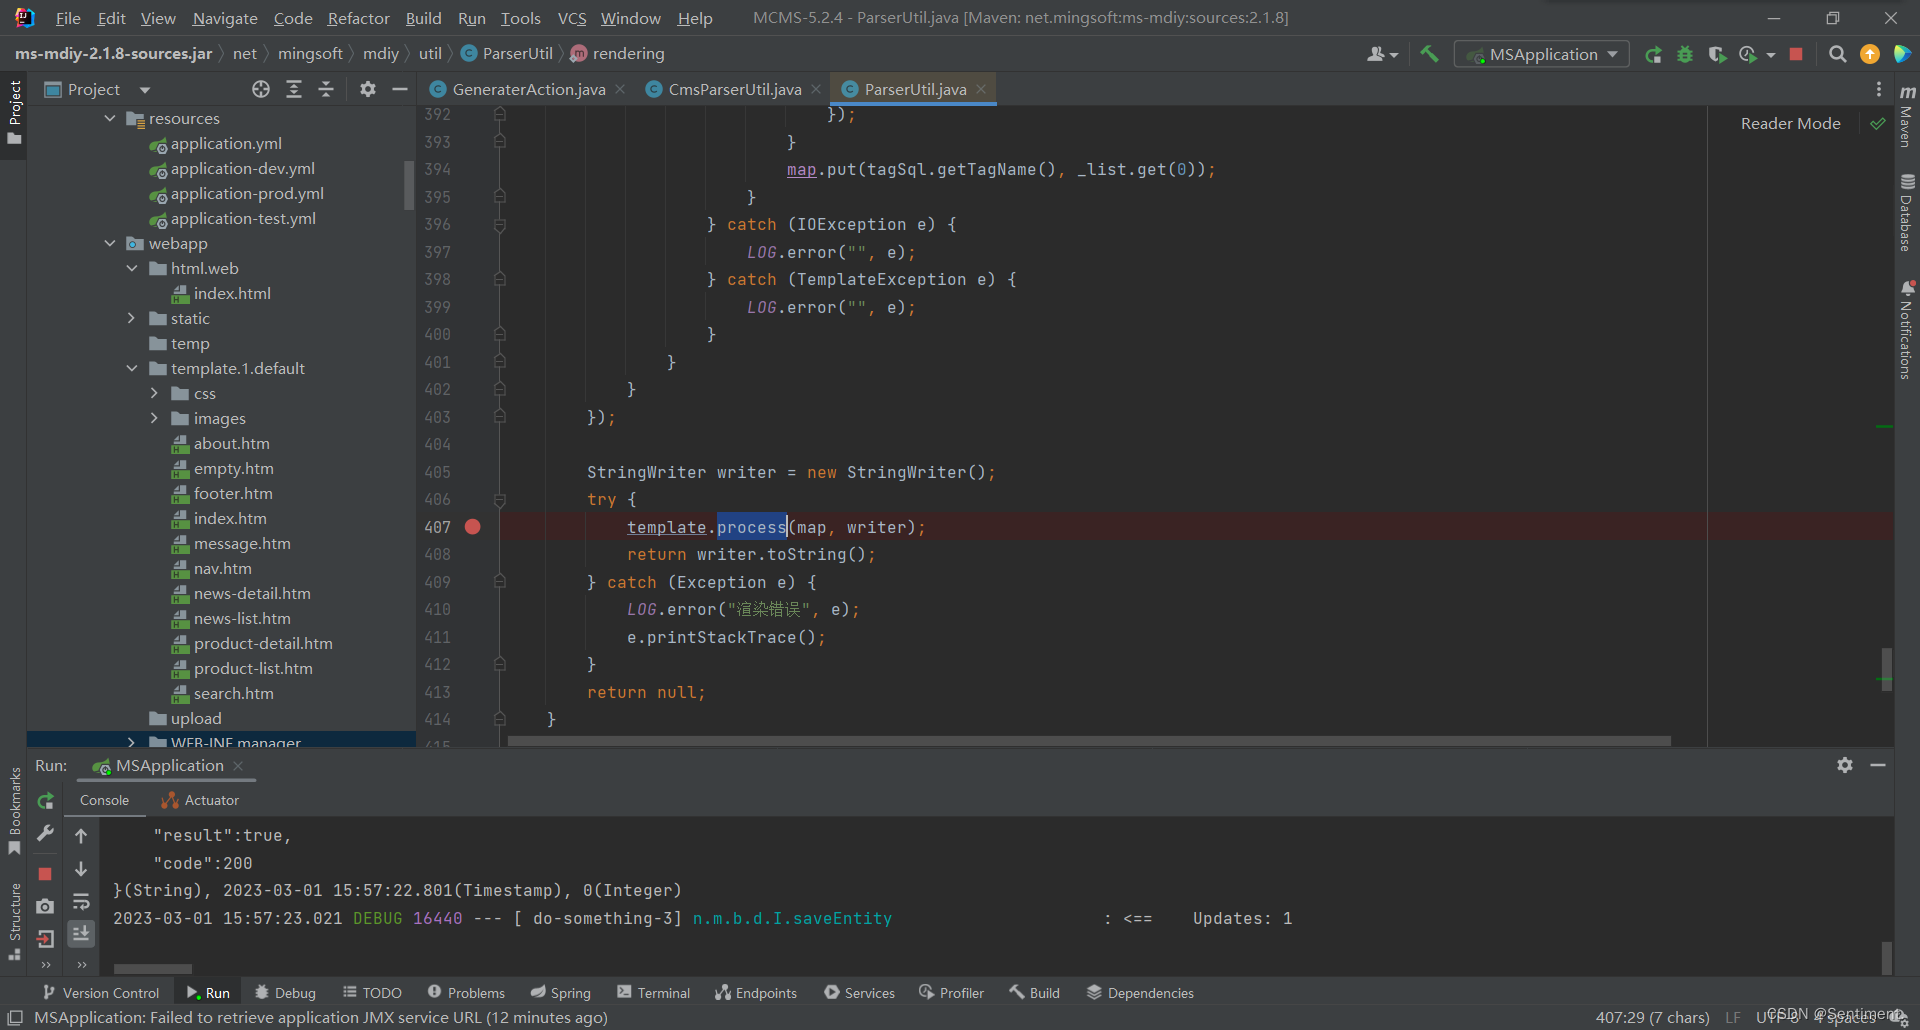
Task: Select Opened File locate icon in Project panel
Action: pos(261,89)
